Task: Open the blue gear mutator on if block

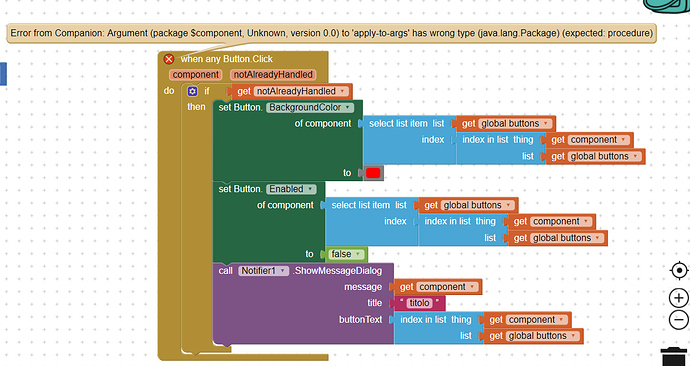Action: point(192,92)
